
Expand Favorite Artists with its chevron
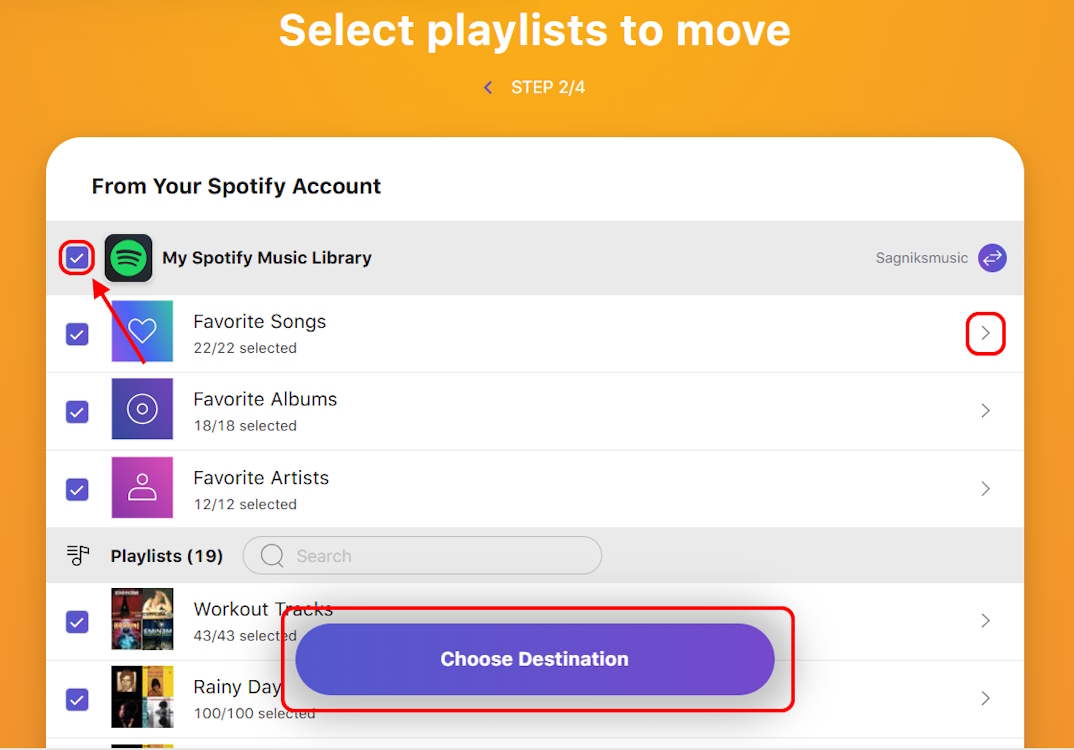(985, 488)
